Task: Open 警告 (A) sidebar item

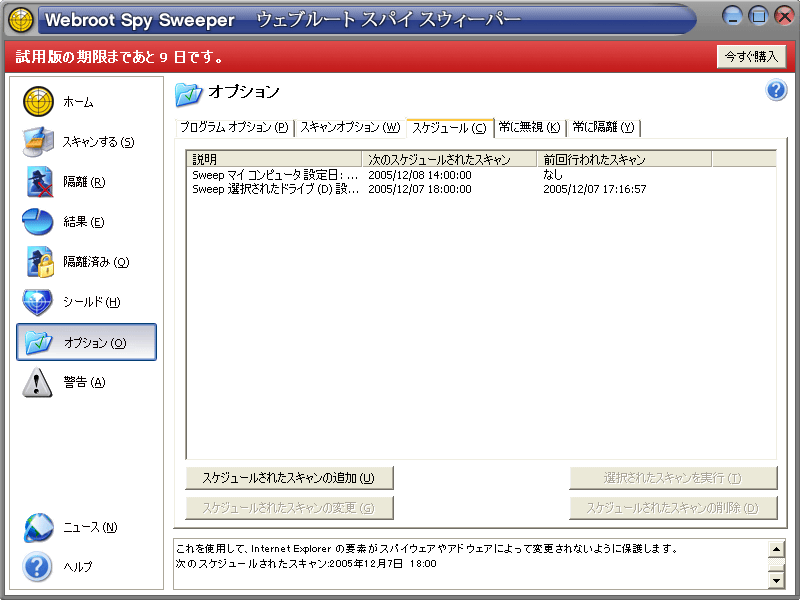Action: click(x=84, y=382)
